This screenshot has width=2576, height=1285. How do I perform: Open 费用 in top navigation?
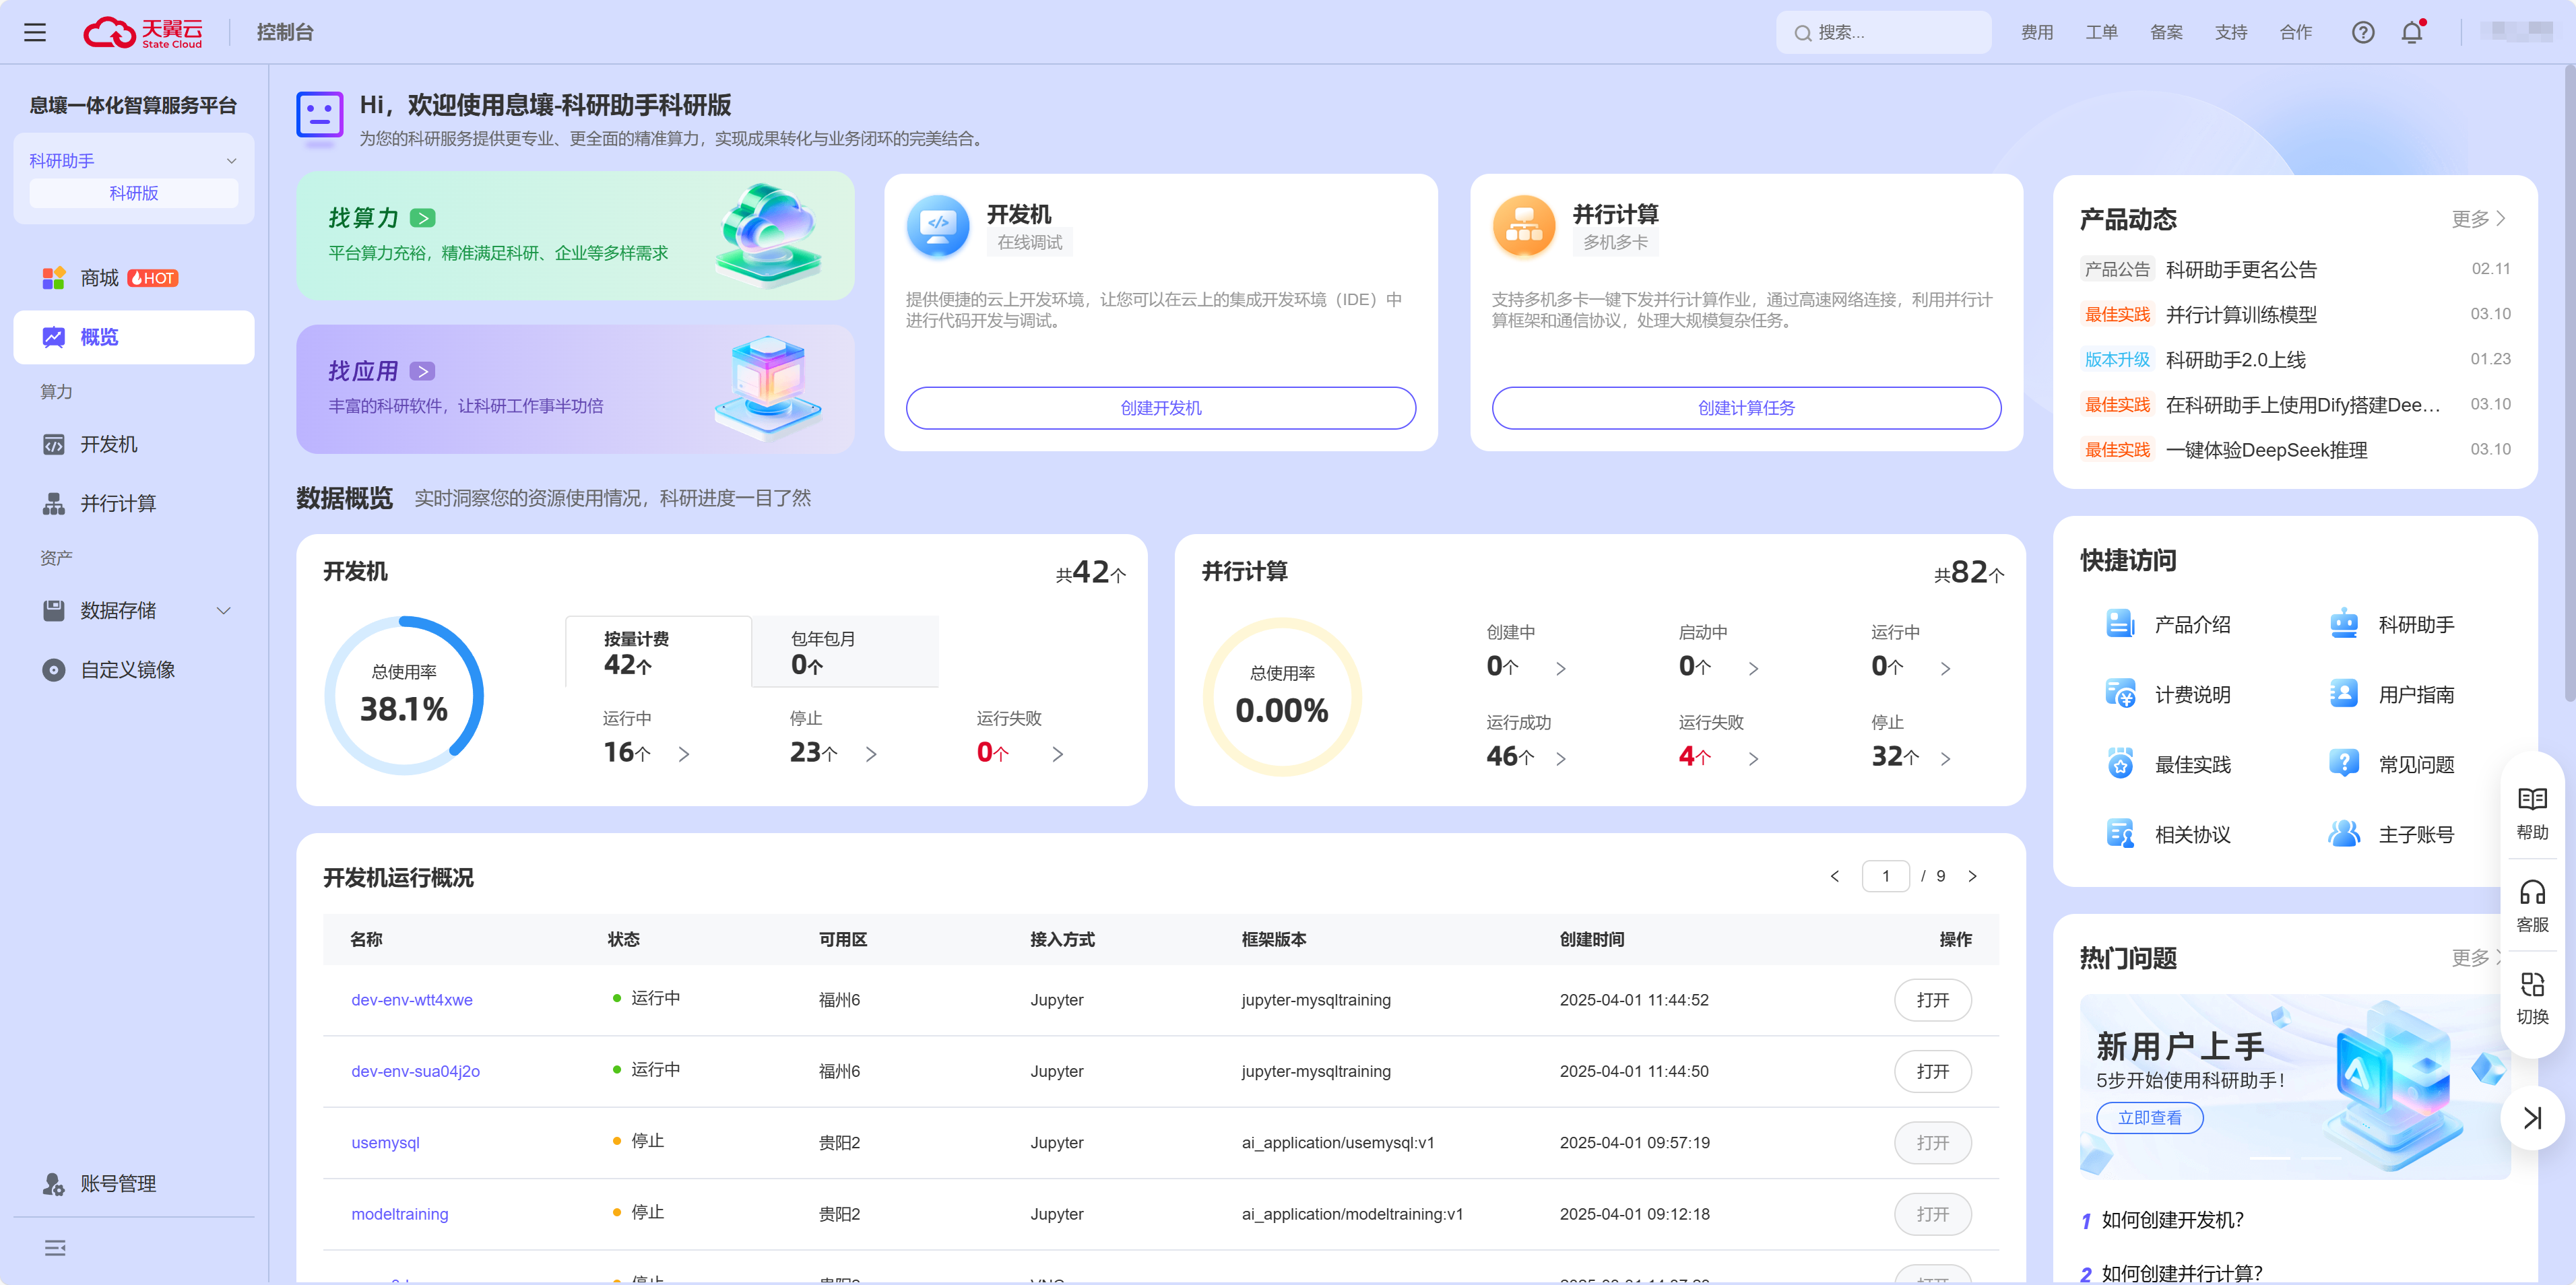[2036, 32]
